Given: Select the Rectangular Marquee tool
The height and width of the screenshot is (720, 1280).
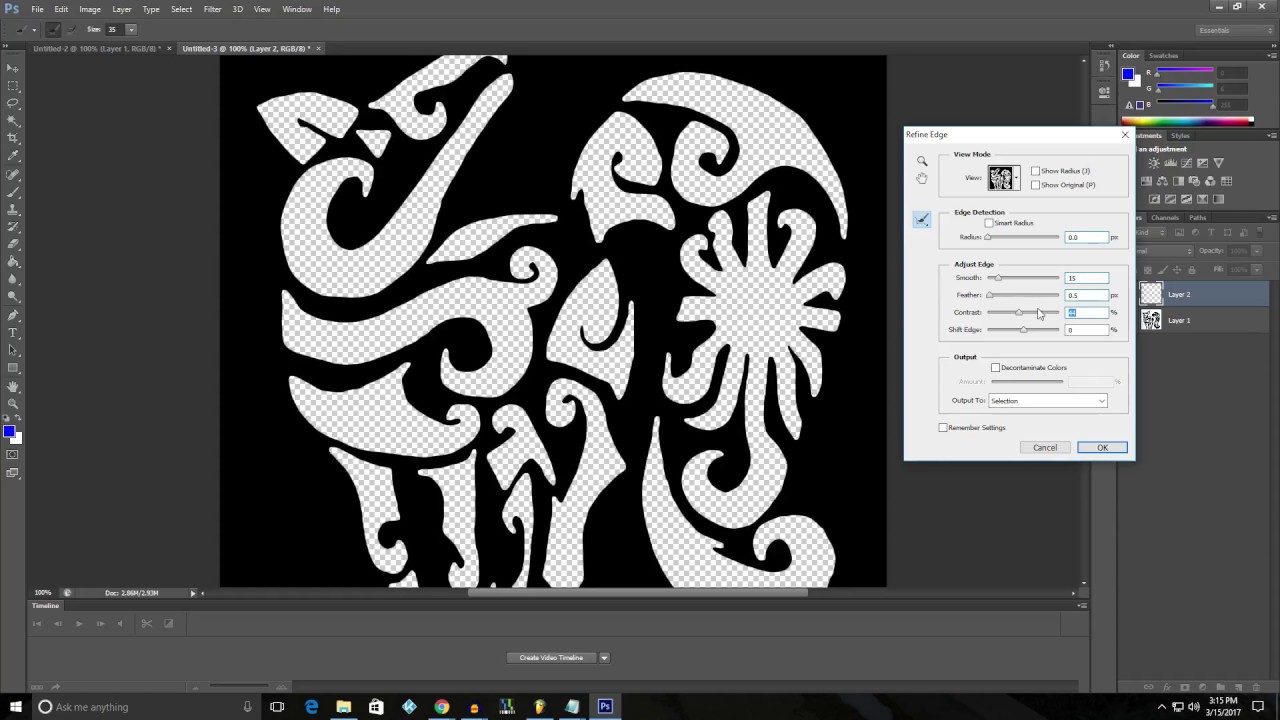Looking at the screenshot, I should click(x=13, y=86).
